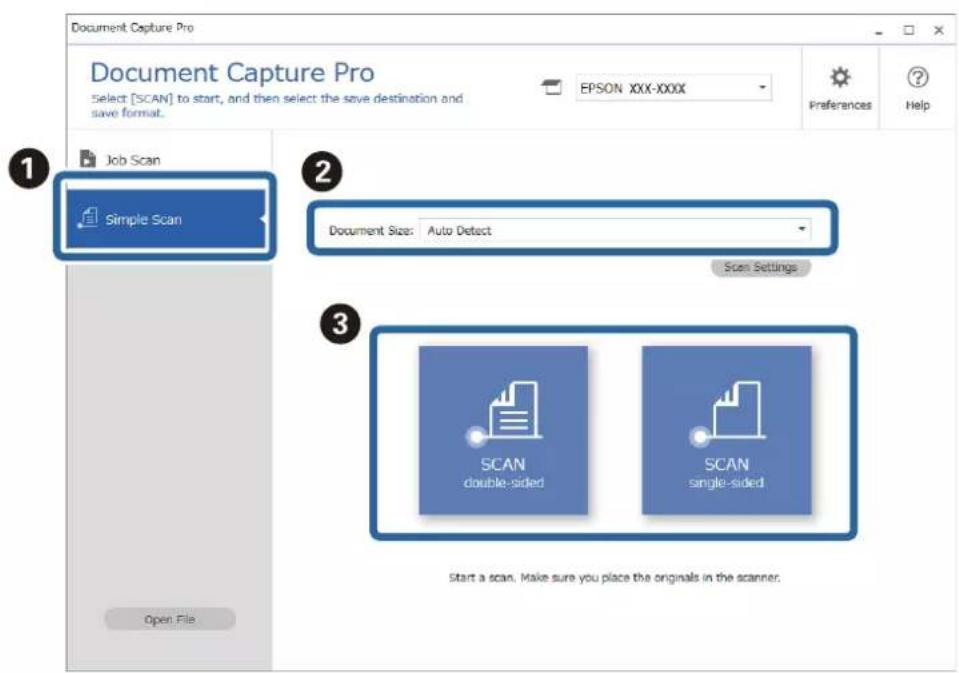Screen dimensions: 959x673
Task: Minimize the Document Capture Pro window
Action: pyautogui.click(x=879, y=30)
